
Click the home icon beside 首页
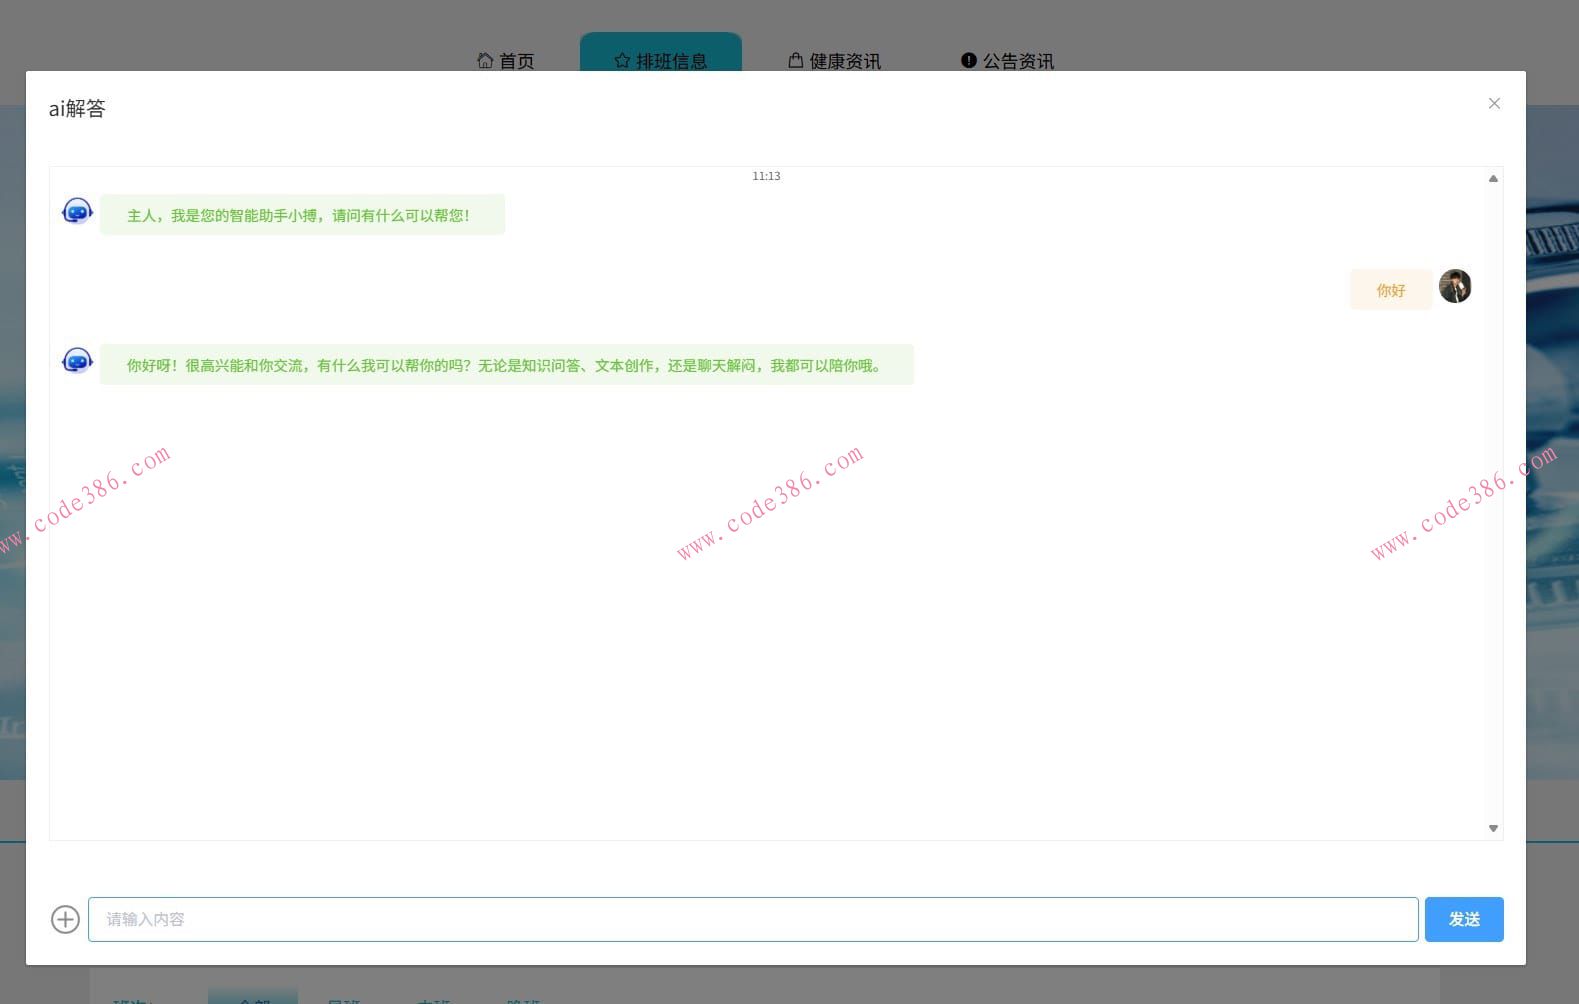(x=485, y=61)
